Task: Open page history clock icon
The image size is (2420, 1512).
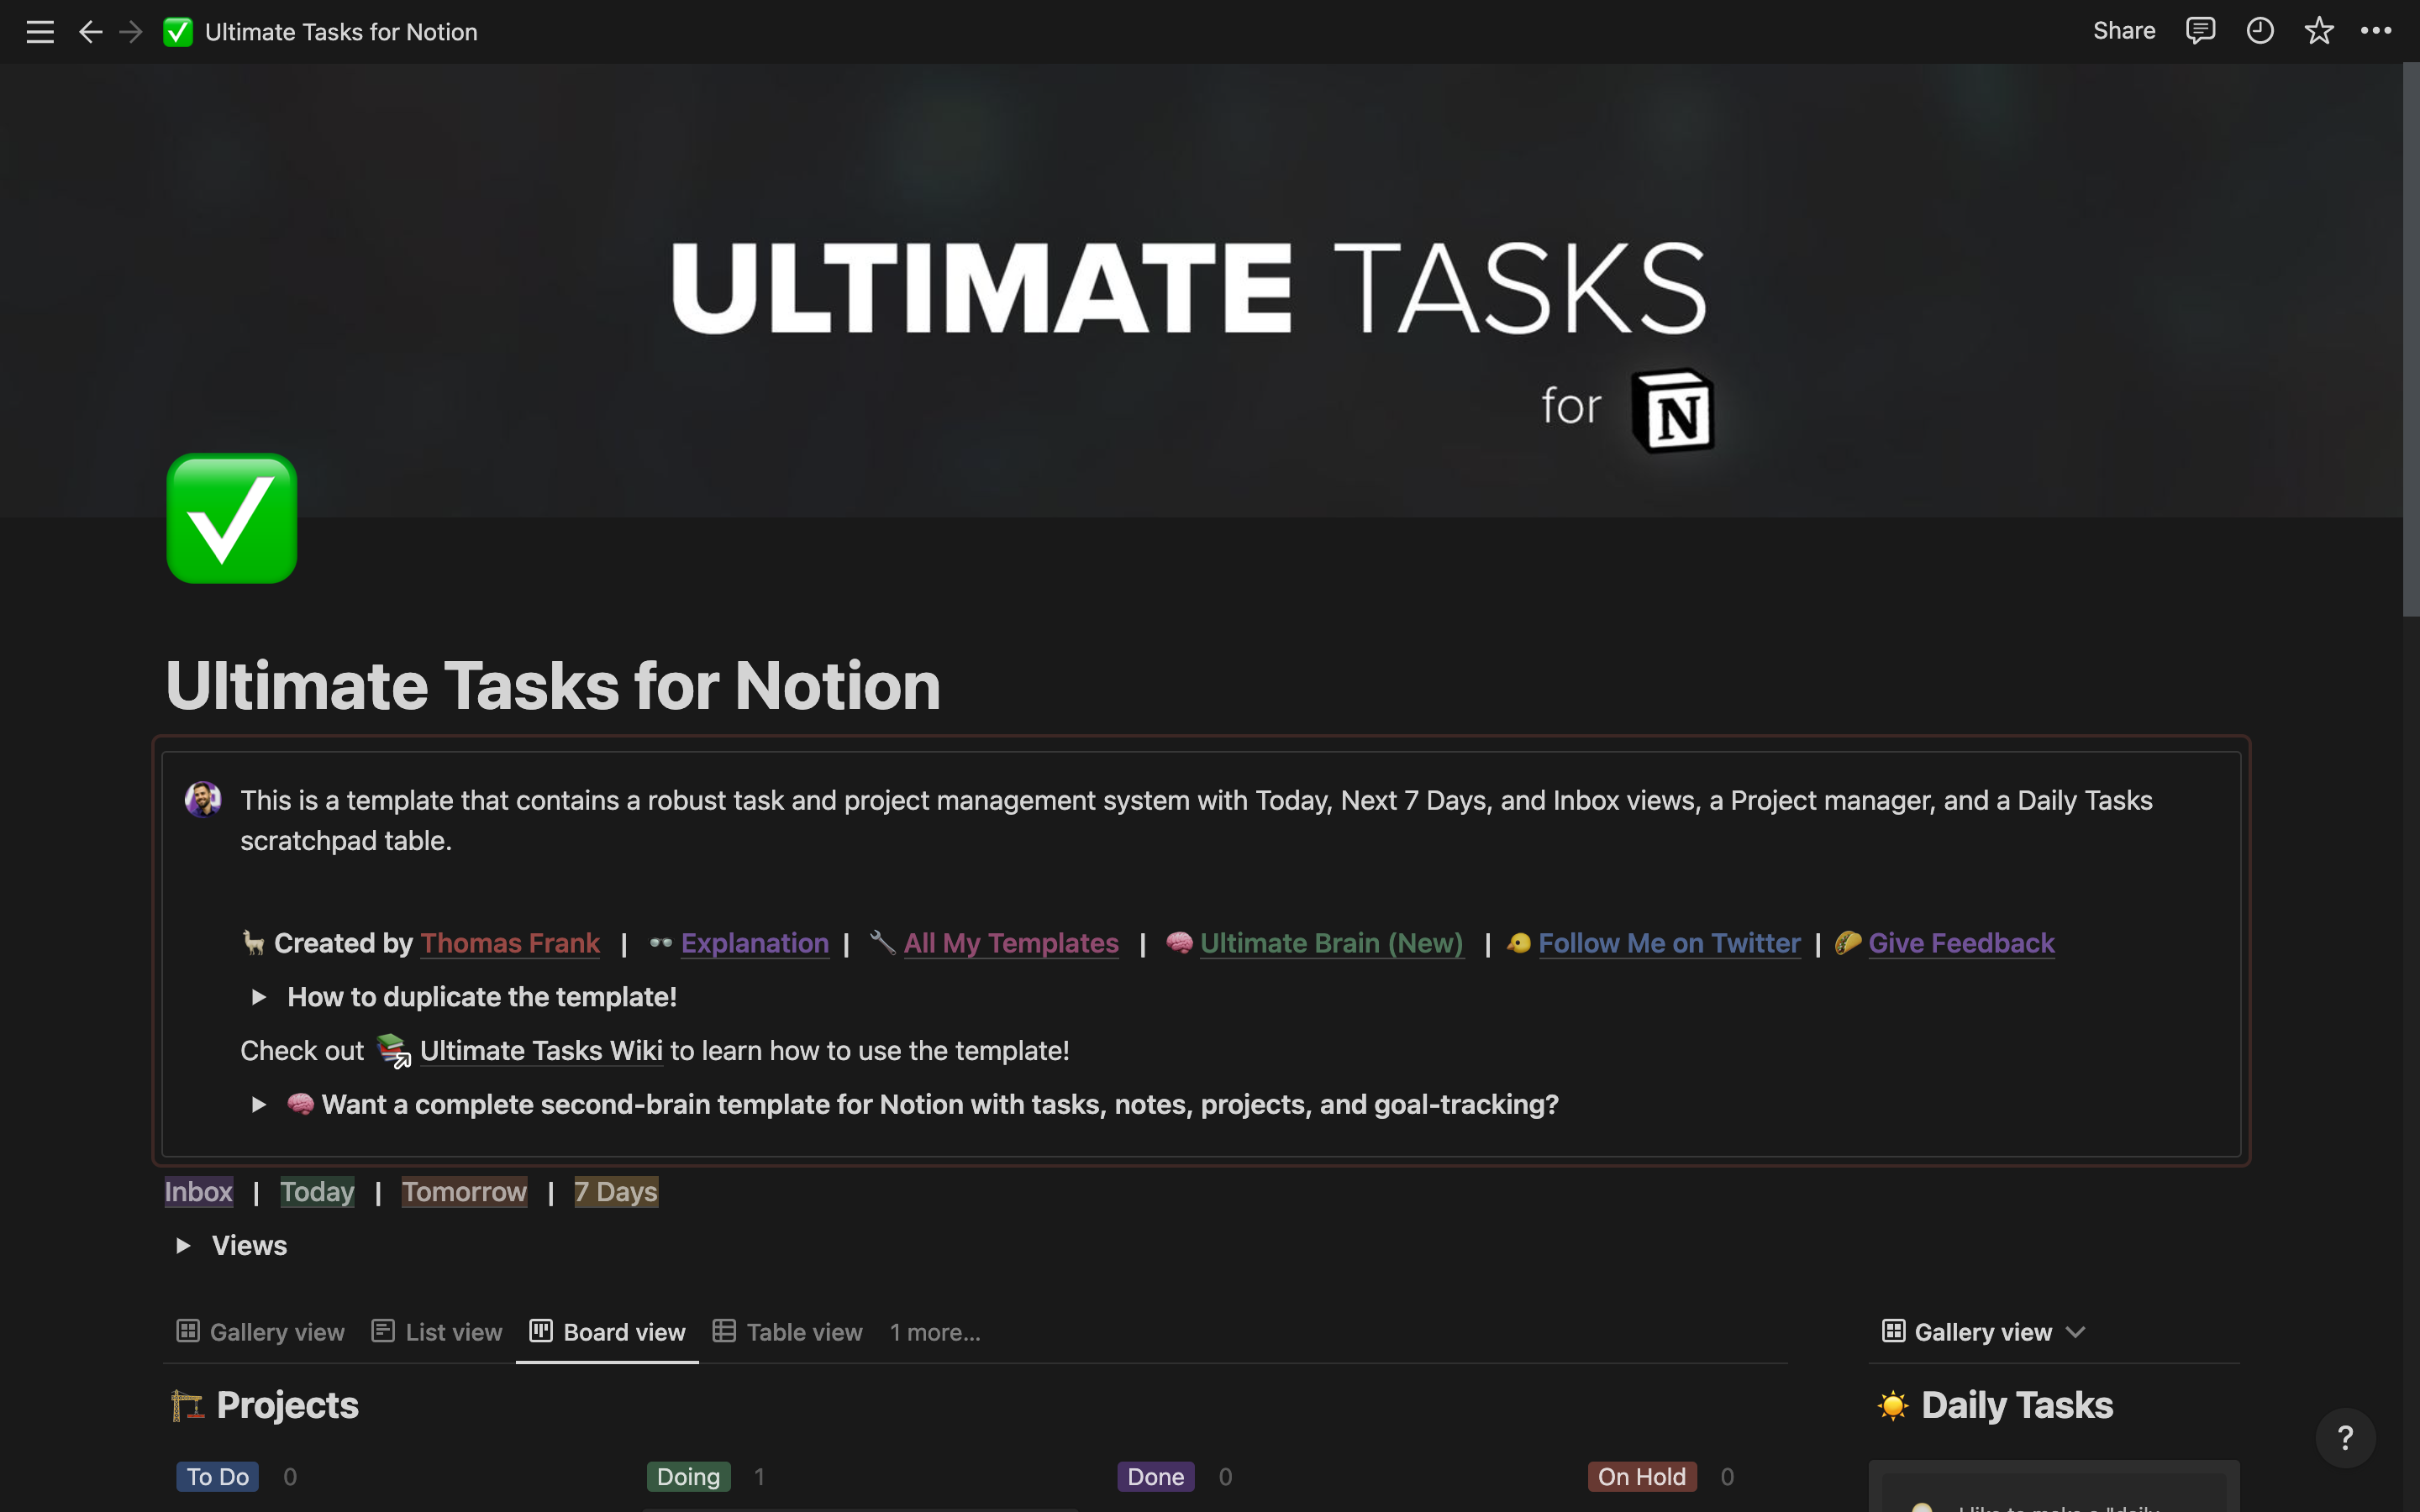Action: pos(2260,31)
